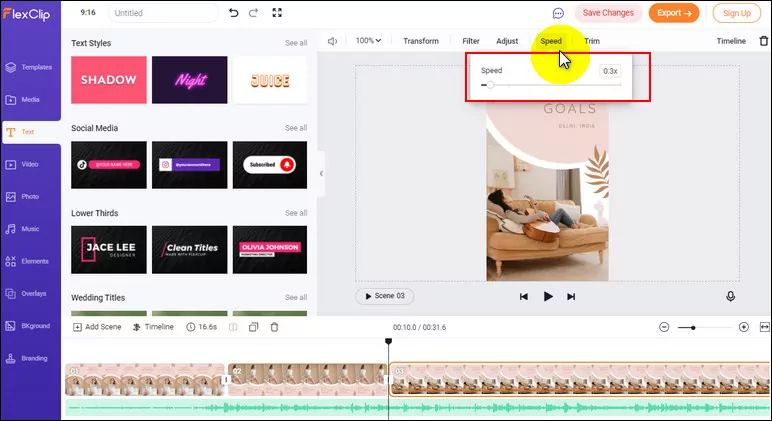
Task: Select the Subscribed bell template
Action: click(x=270, y=165)
